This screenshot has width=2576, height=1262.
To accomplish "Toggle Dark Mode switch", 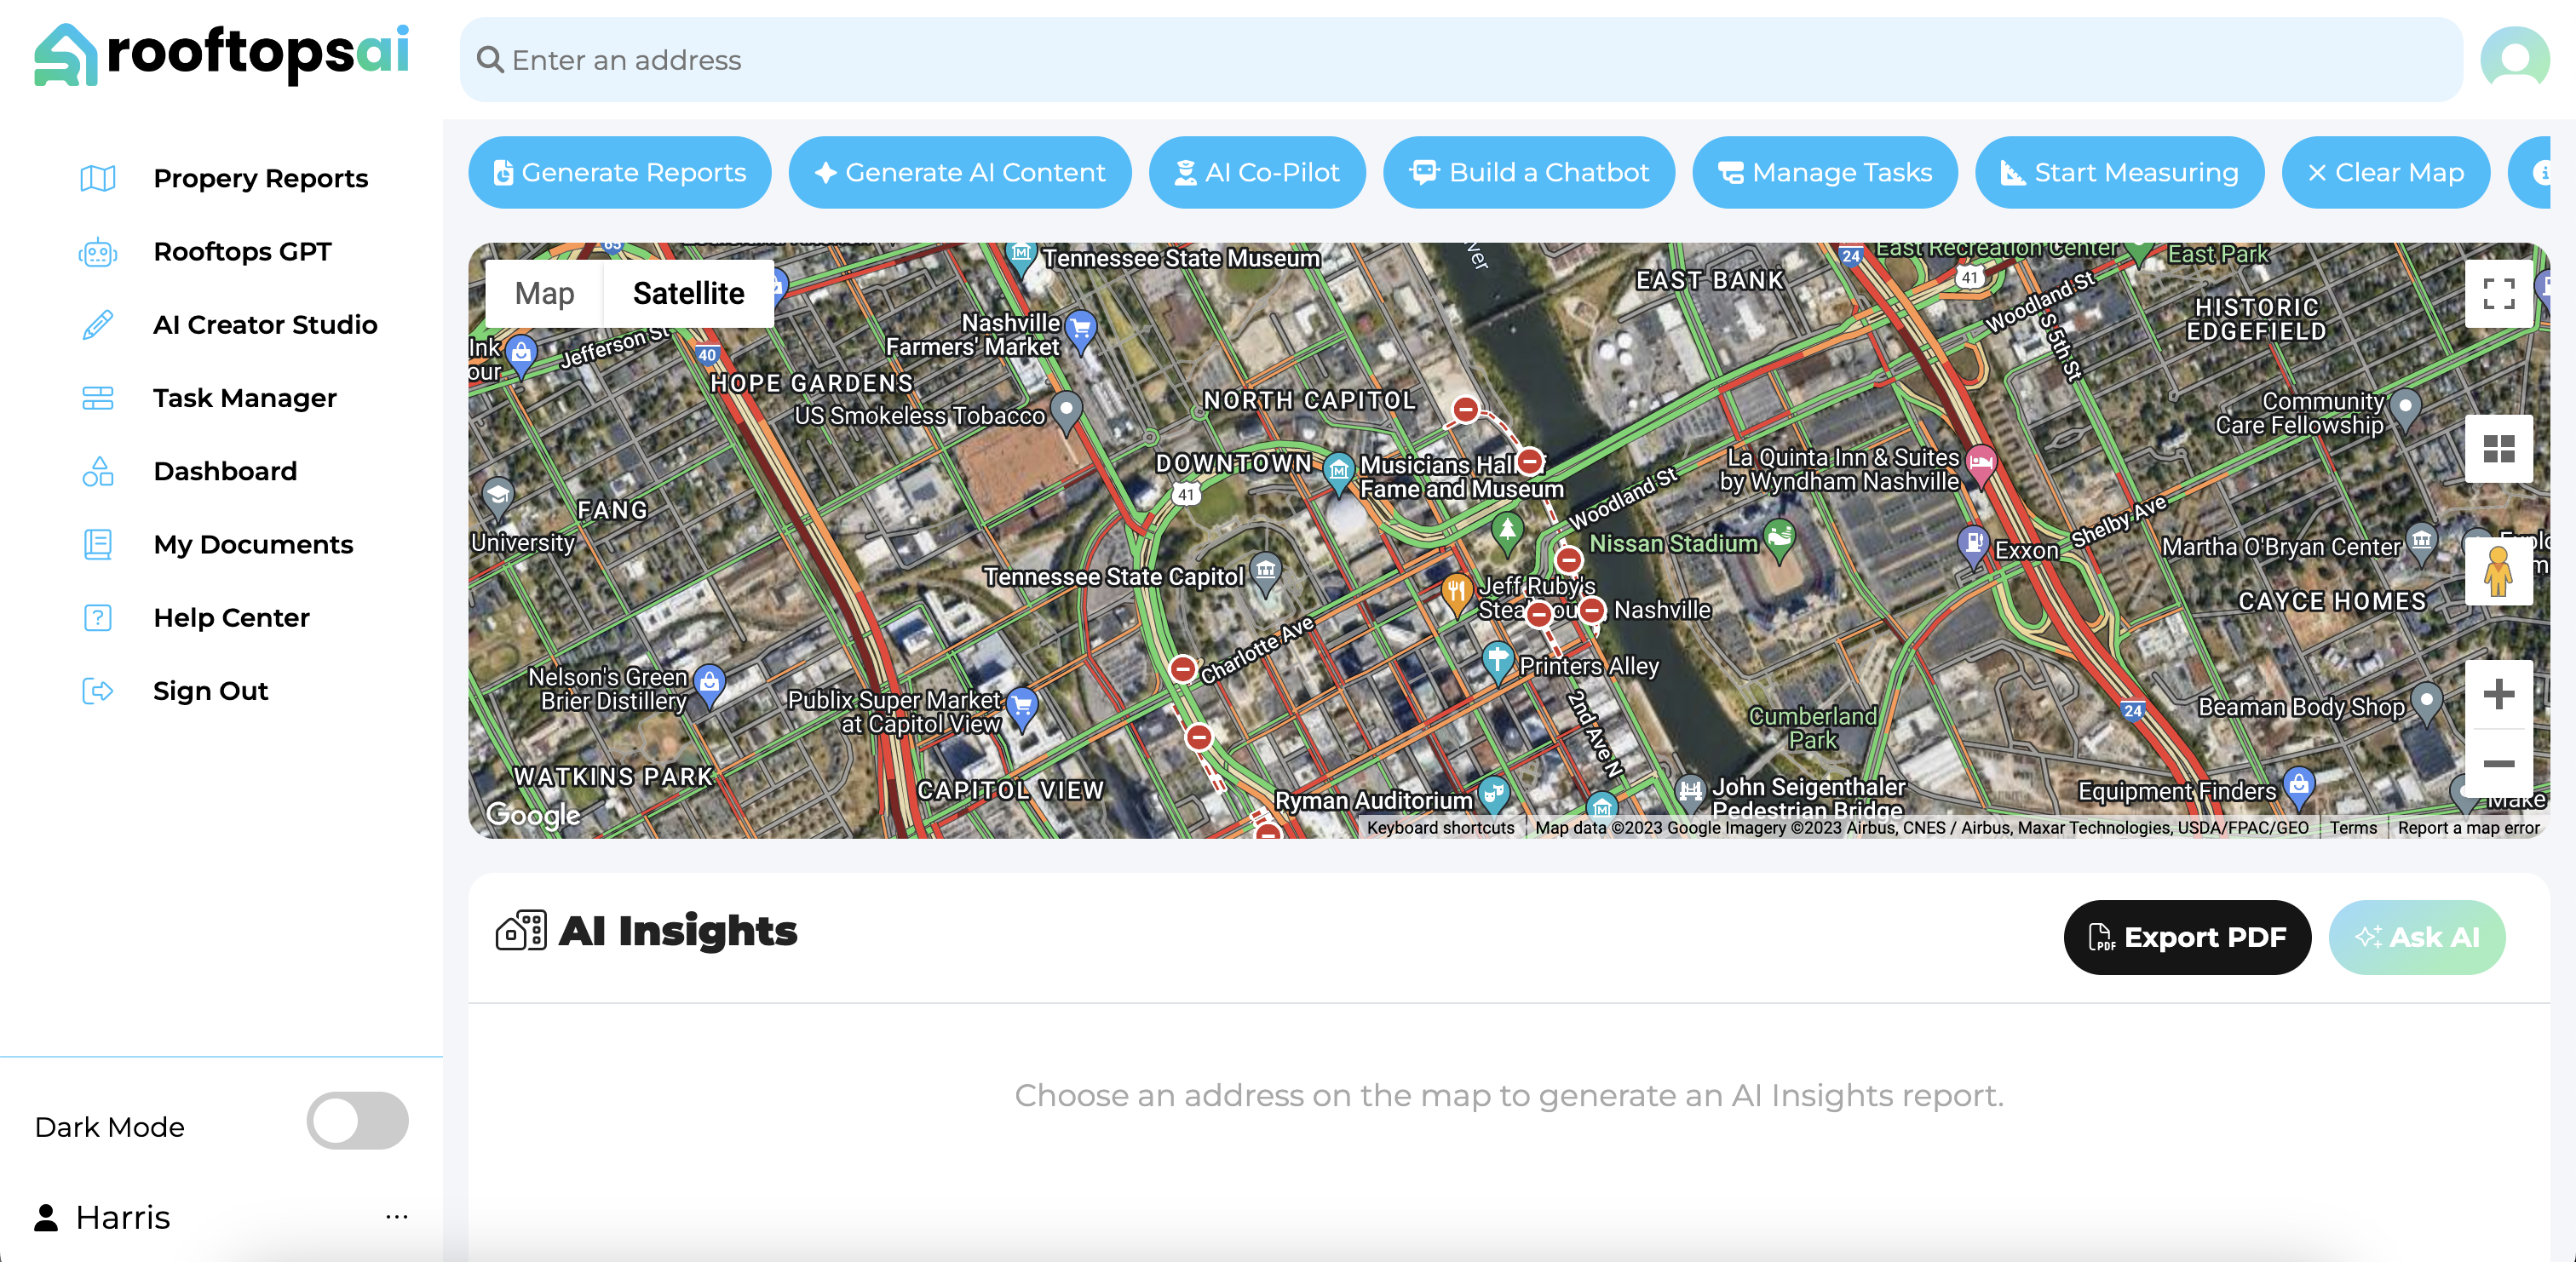I will point(357,1120).
